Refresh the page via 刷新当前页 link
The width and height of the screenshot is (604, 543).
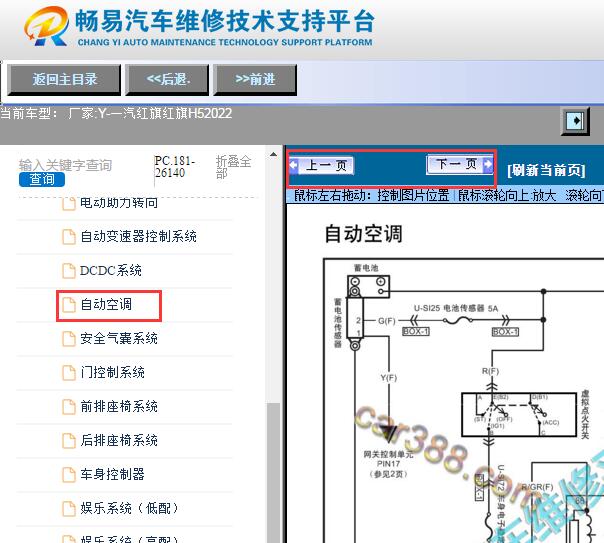(x=546, y=170)
